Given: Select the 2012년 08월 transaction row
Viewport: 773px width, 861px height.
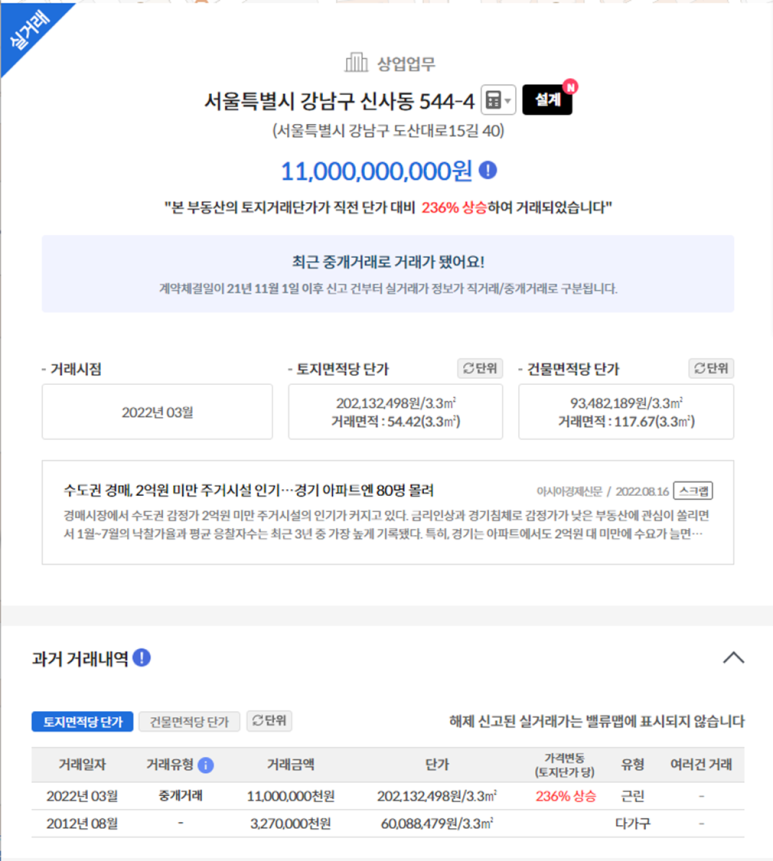Looking at the screenshot, I should click(x=388, y=824).
